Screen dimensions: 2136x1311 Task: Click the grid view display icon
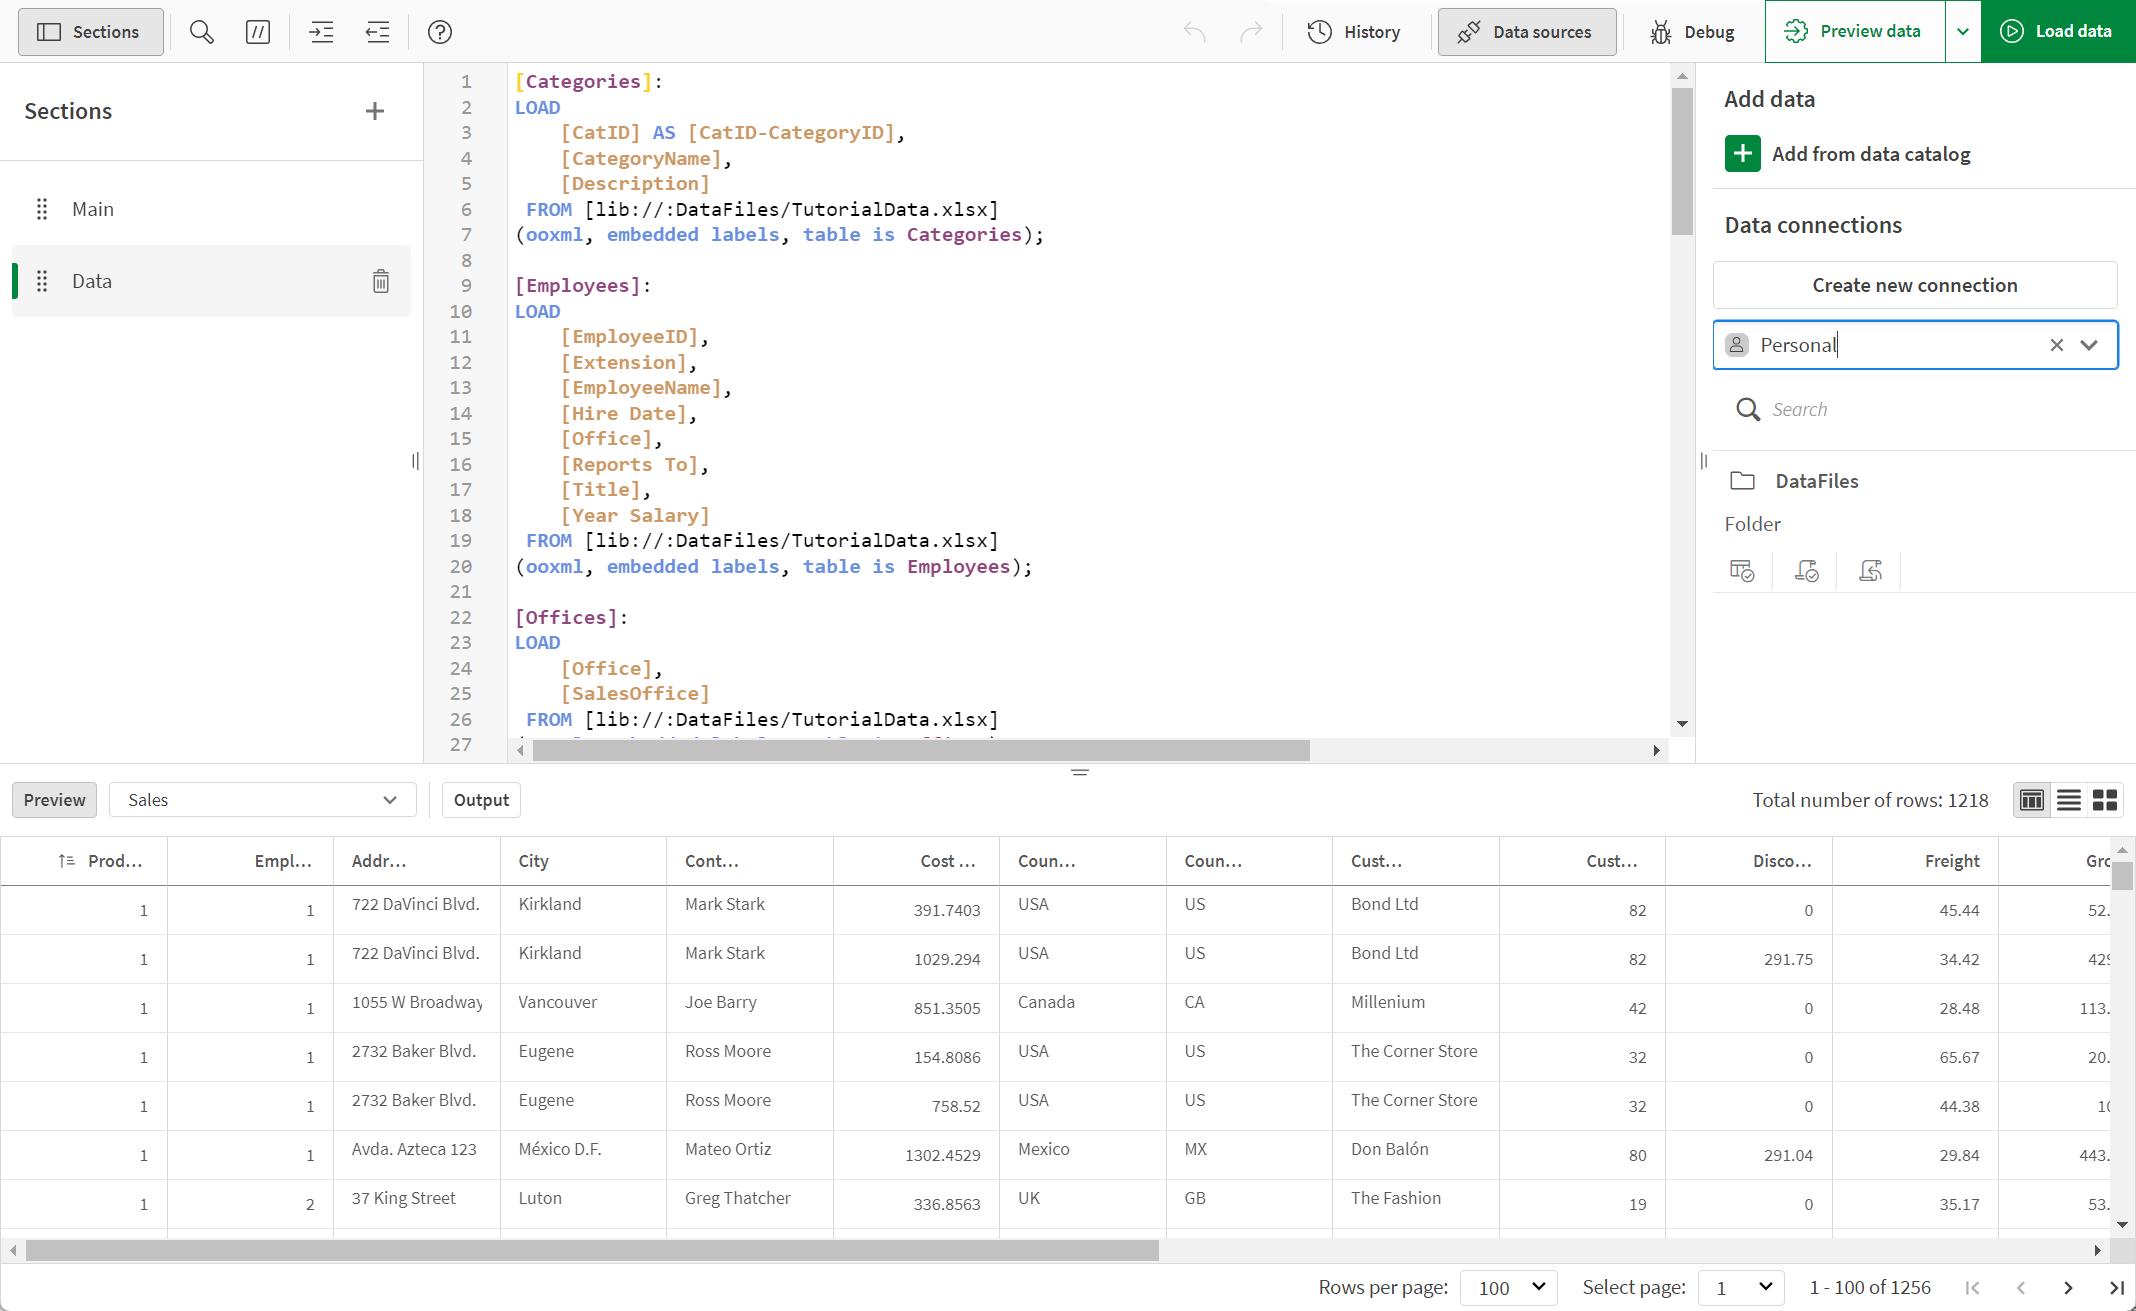click(2105, 800)
